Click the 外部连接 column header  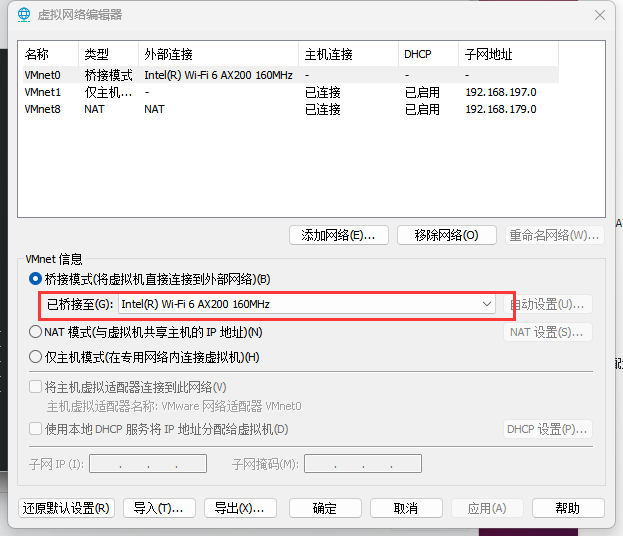point(219,54)
